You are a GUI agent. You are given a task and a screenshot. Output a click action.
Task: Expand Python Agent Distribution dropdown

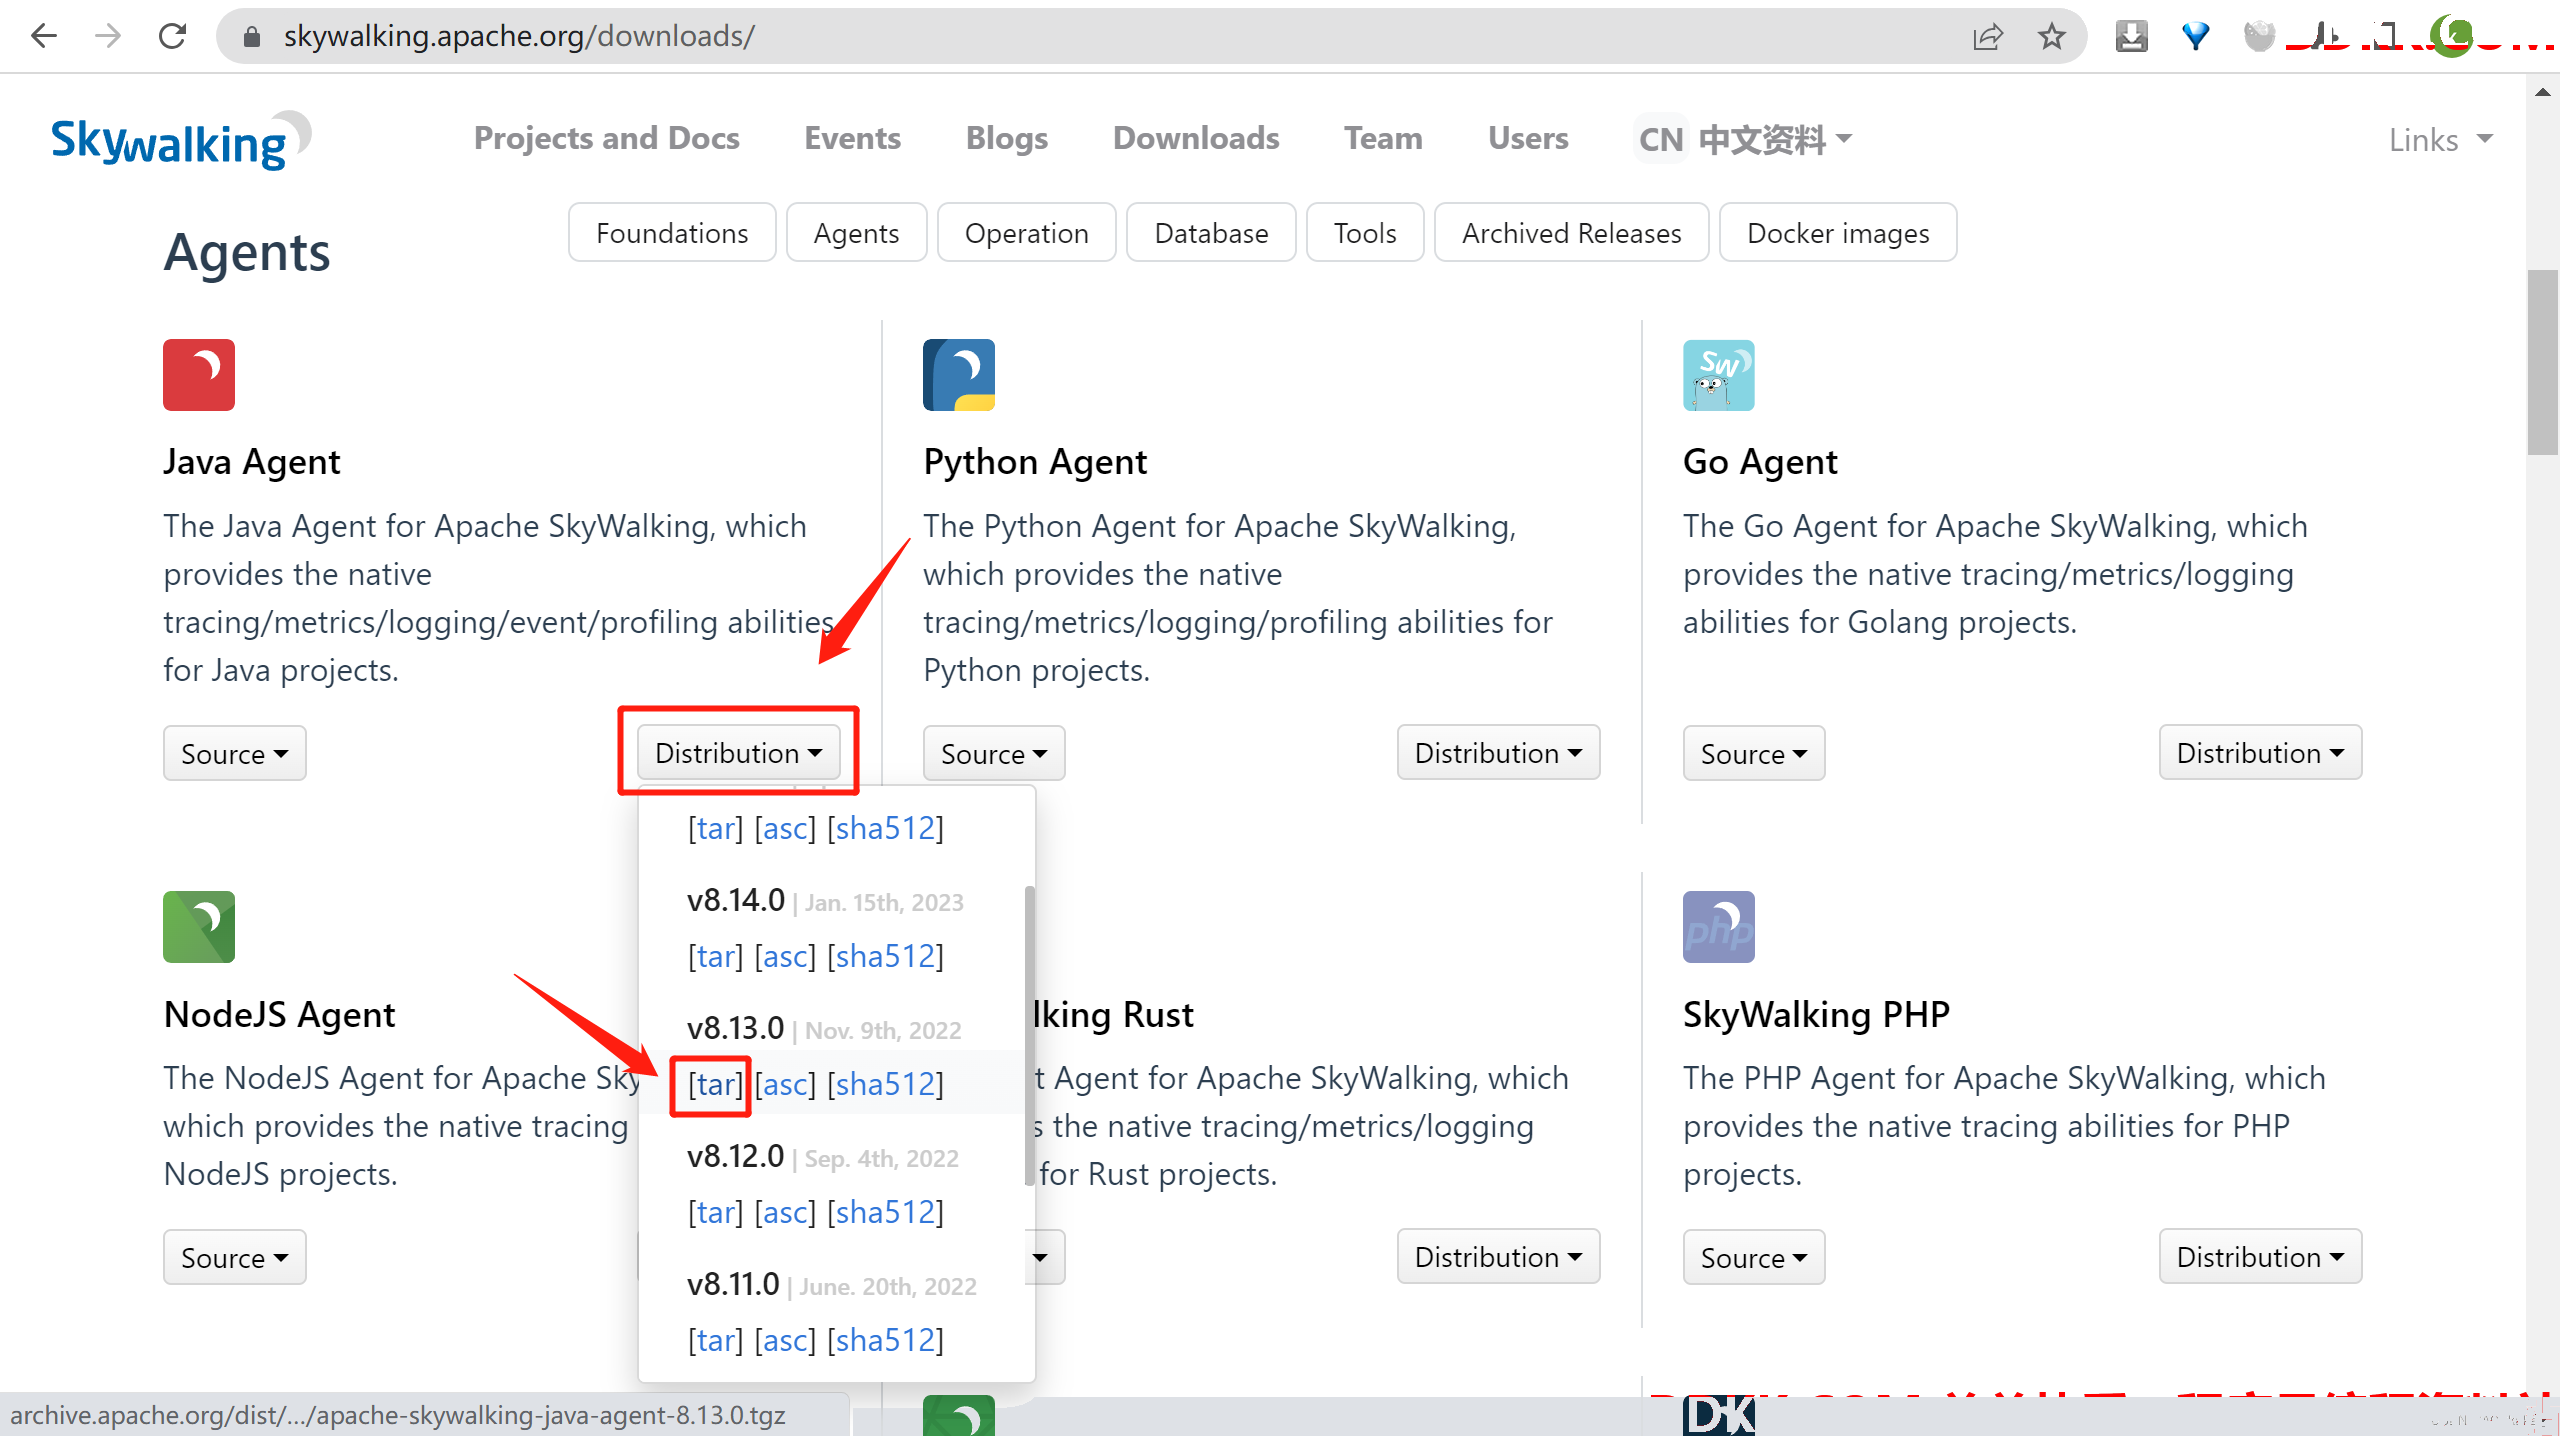[1498, 752]
